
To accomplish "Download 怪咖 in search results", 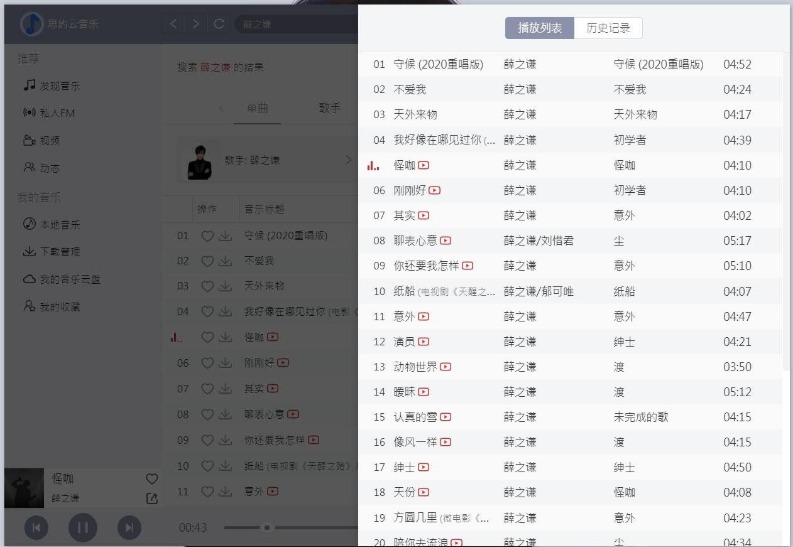I will (x=226, y=337).
